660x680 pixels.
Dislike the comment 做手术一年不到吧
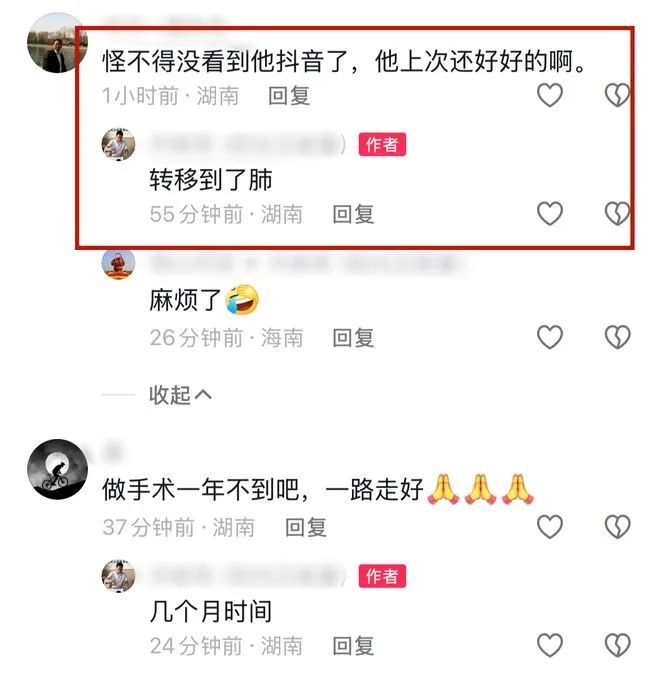click(x=617, y=526)
